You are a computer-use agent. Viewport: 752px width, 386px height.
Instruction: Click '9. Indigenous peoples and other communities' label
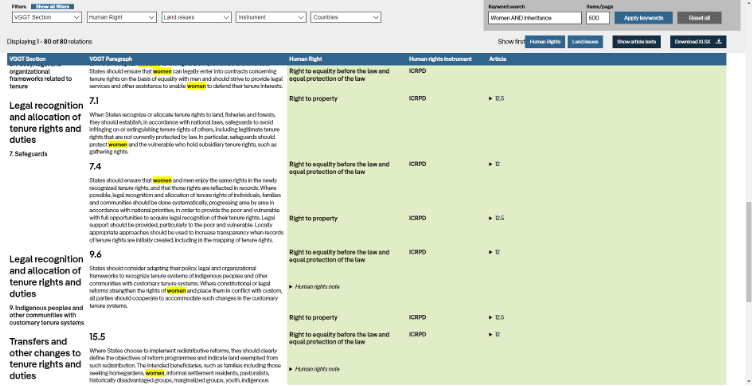click(46, 315)
